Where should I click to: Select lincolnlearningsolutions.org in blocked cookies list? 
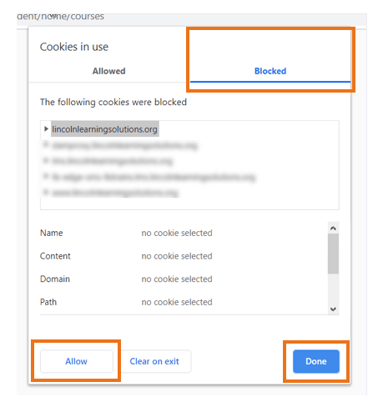(105, 129)
